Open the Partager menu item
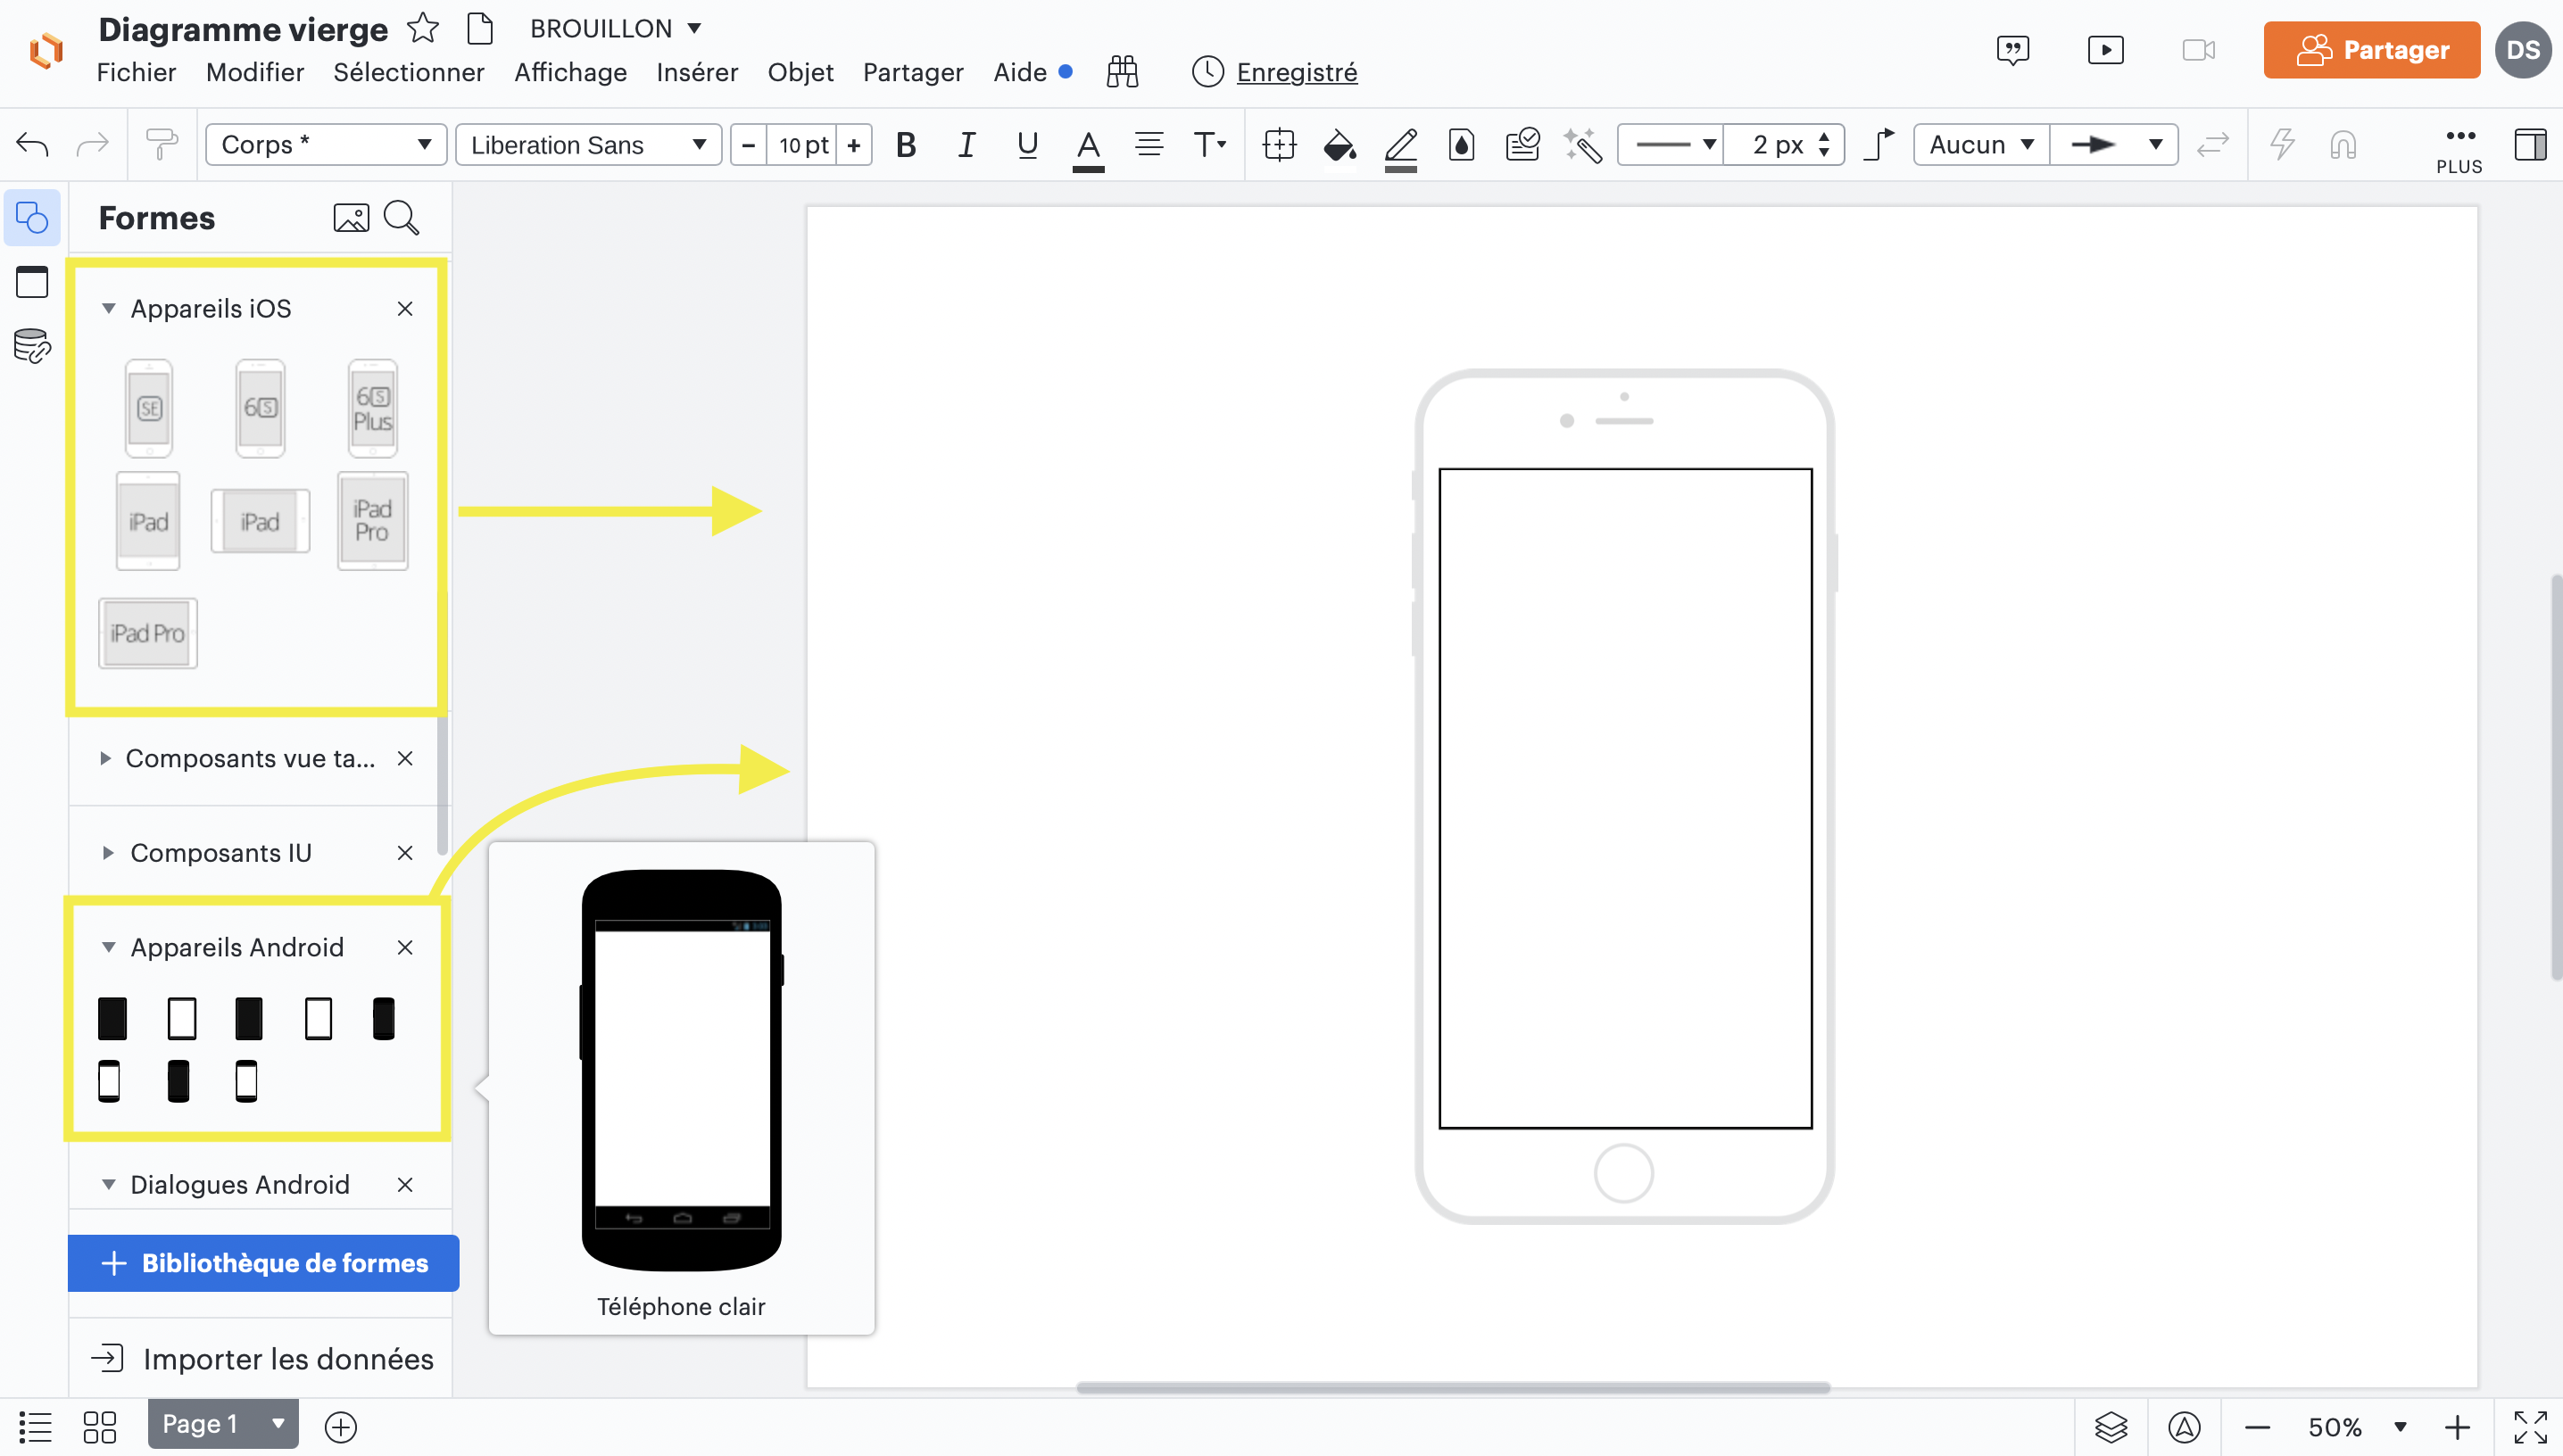2563x1456 pixels. pyautogui.click(x=913, y=72)
